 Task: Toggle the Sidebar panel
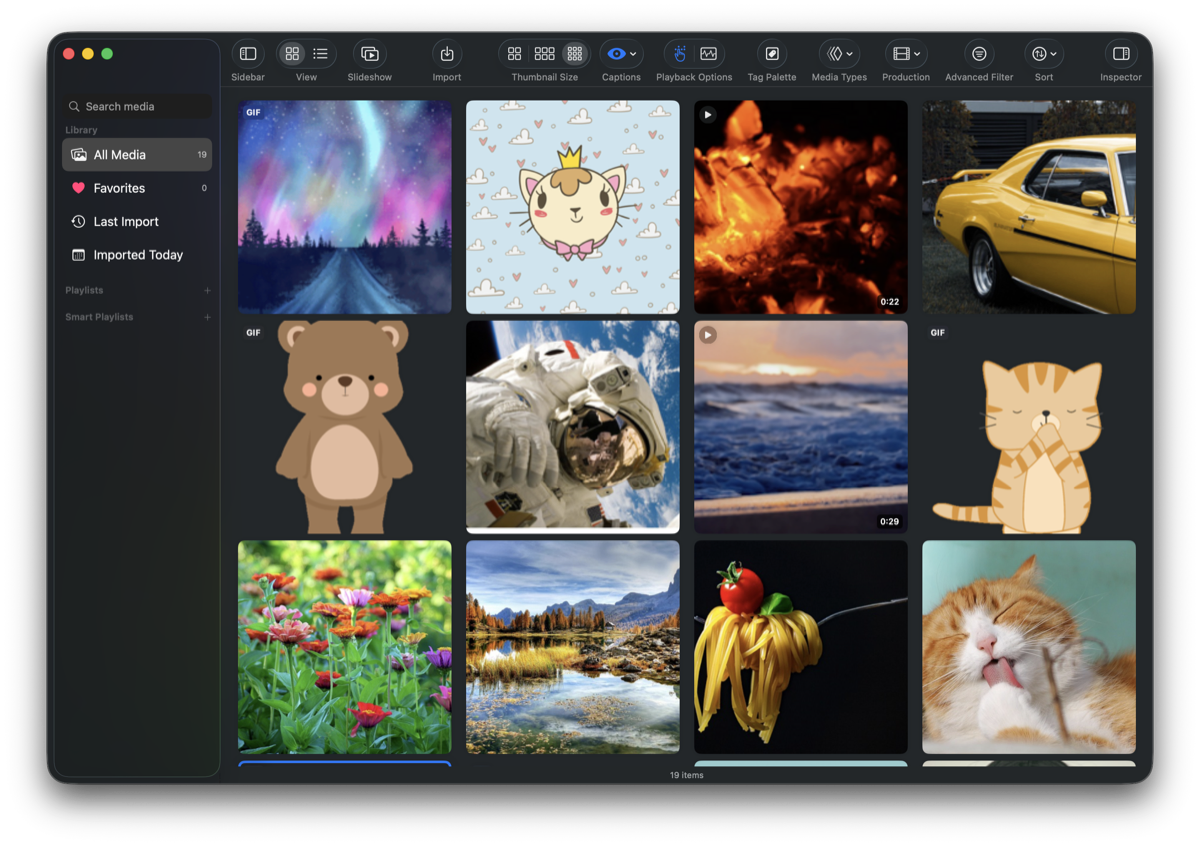click(247, 53)
